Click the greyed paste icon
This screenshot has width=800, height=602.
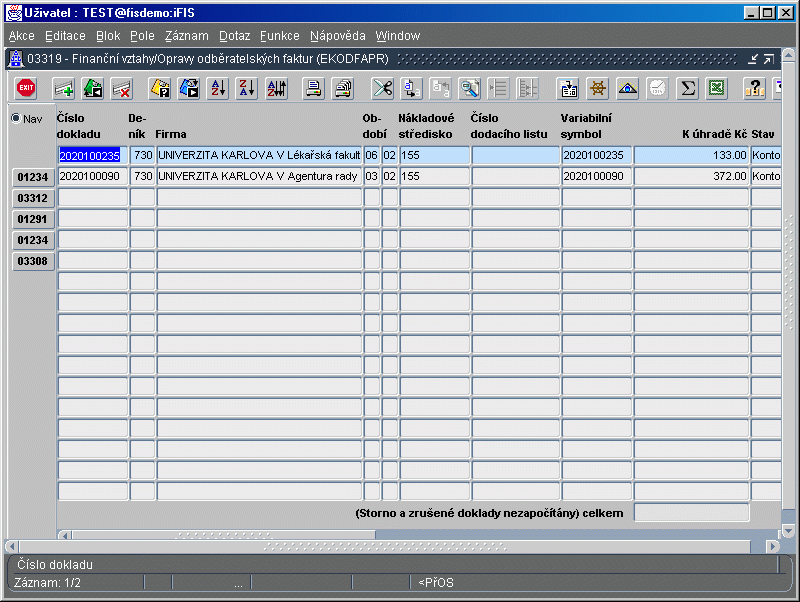(x=441, y=88)
